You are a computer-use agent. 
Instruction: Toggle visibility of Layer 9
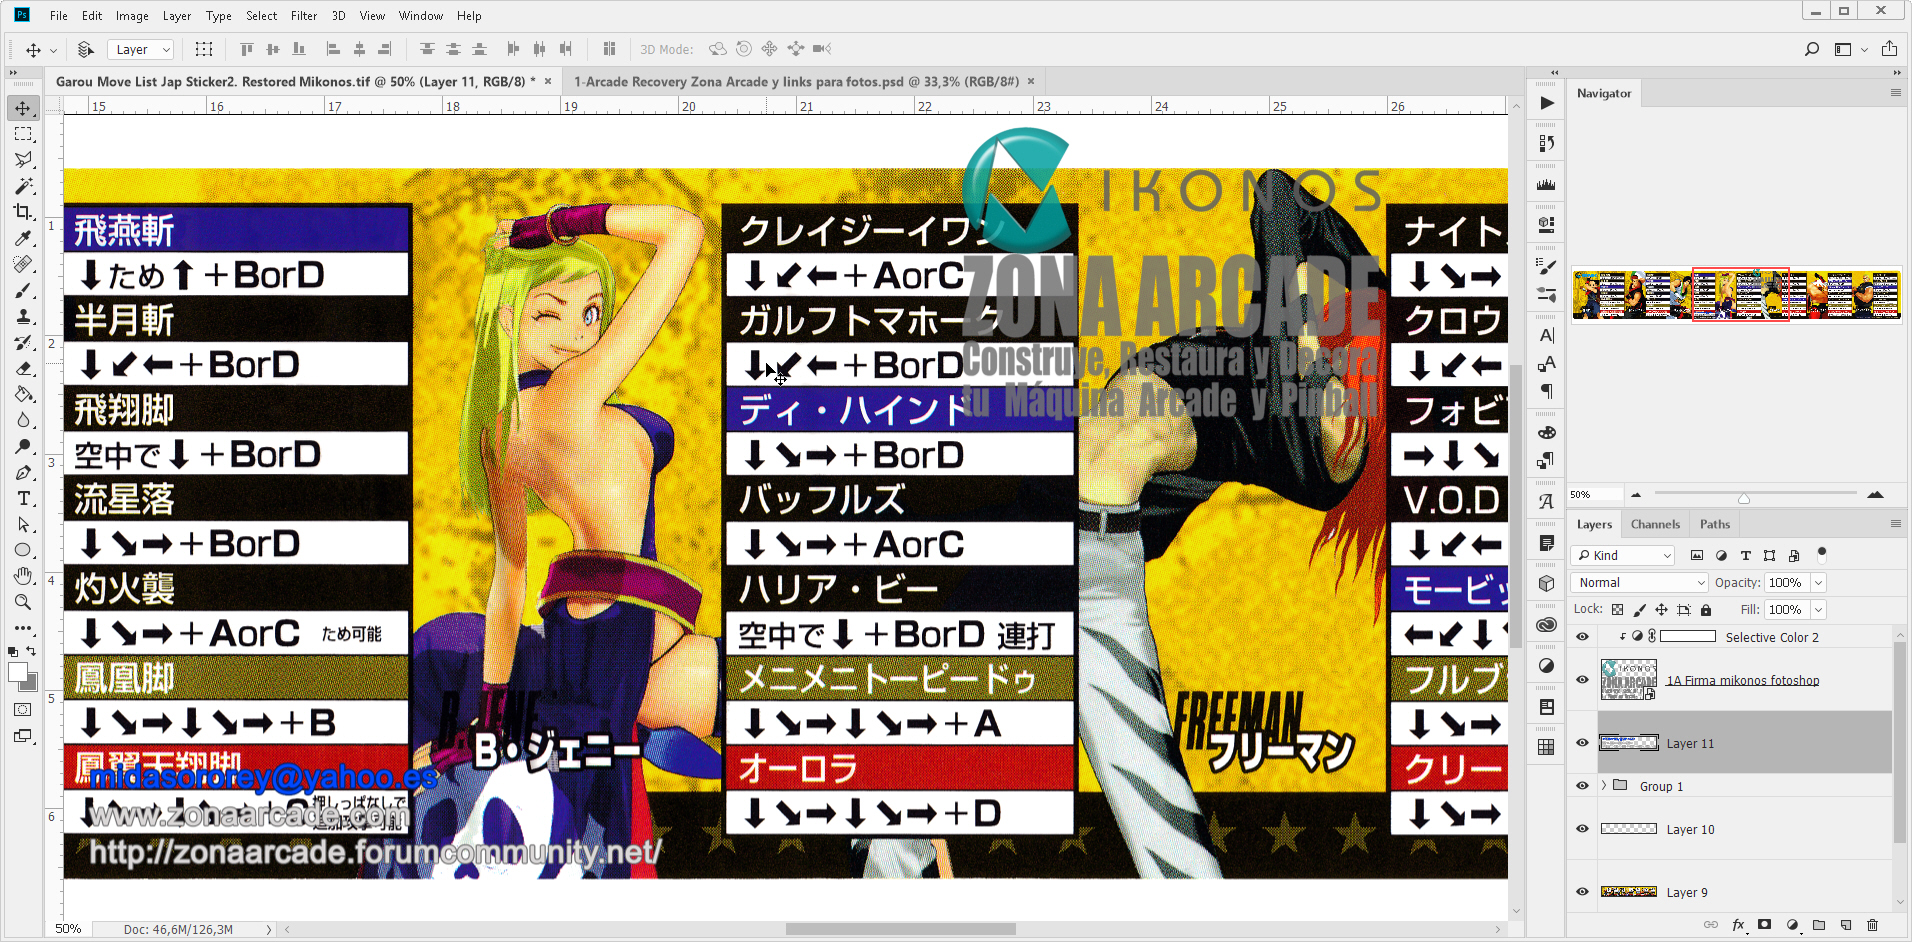(1582, 891)
